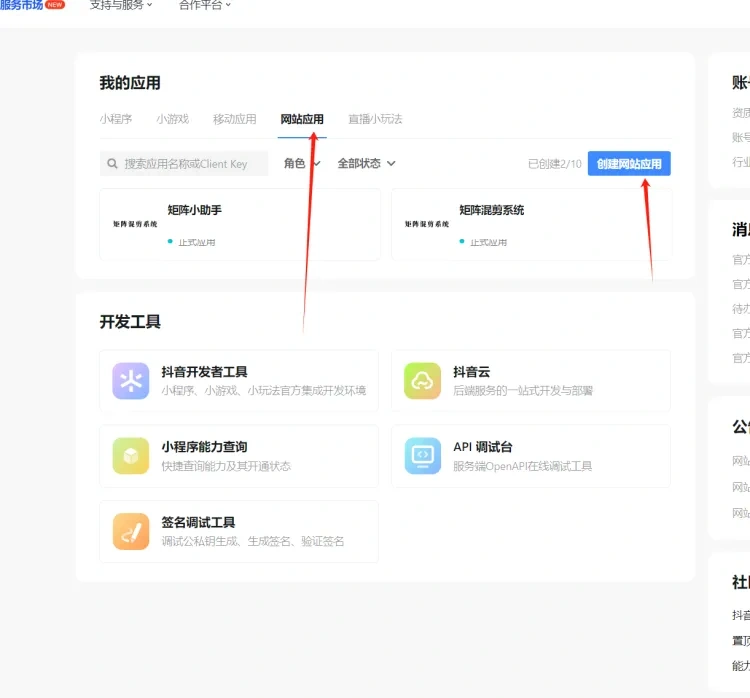The height and width of the screenshot is (698, 750).
Task: Select the 移动应用 tab
Action: click(234, 119)
